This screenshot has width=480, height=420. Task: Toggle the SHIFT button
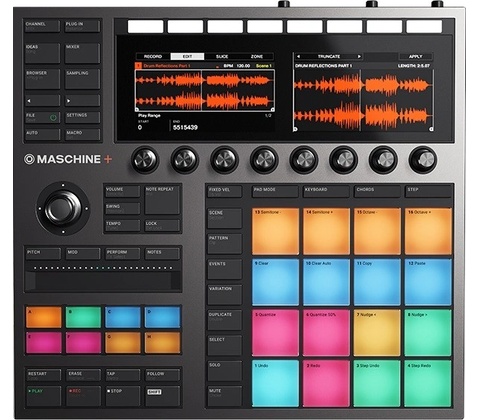click(x=162, y=396)
